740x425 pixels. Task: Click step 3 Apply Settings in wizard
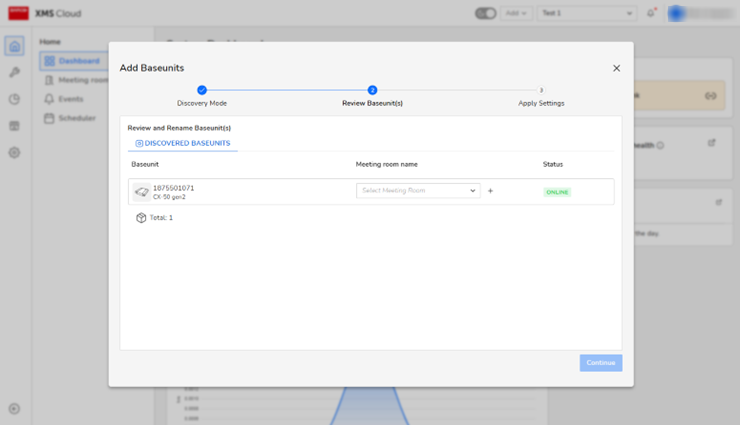[541, 90]
